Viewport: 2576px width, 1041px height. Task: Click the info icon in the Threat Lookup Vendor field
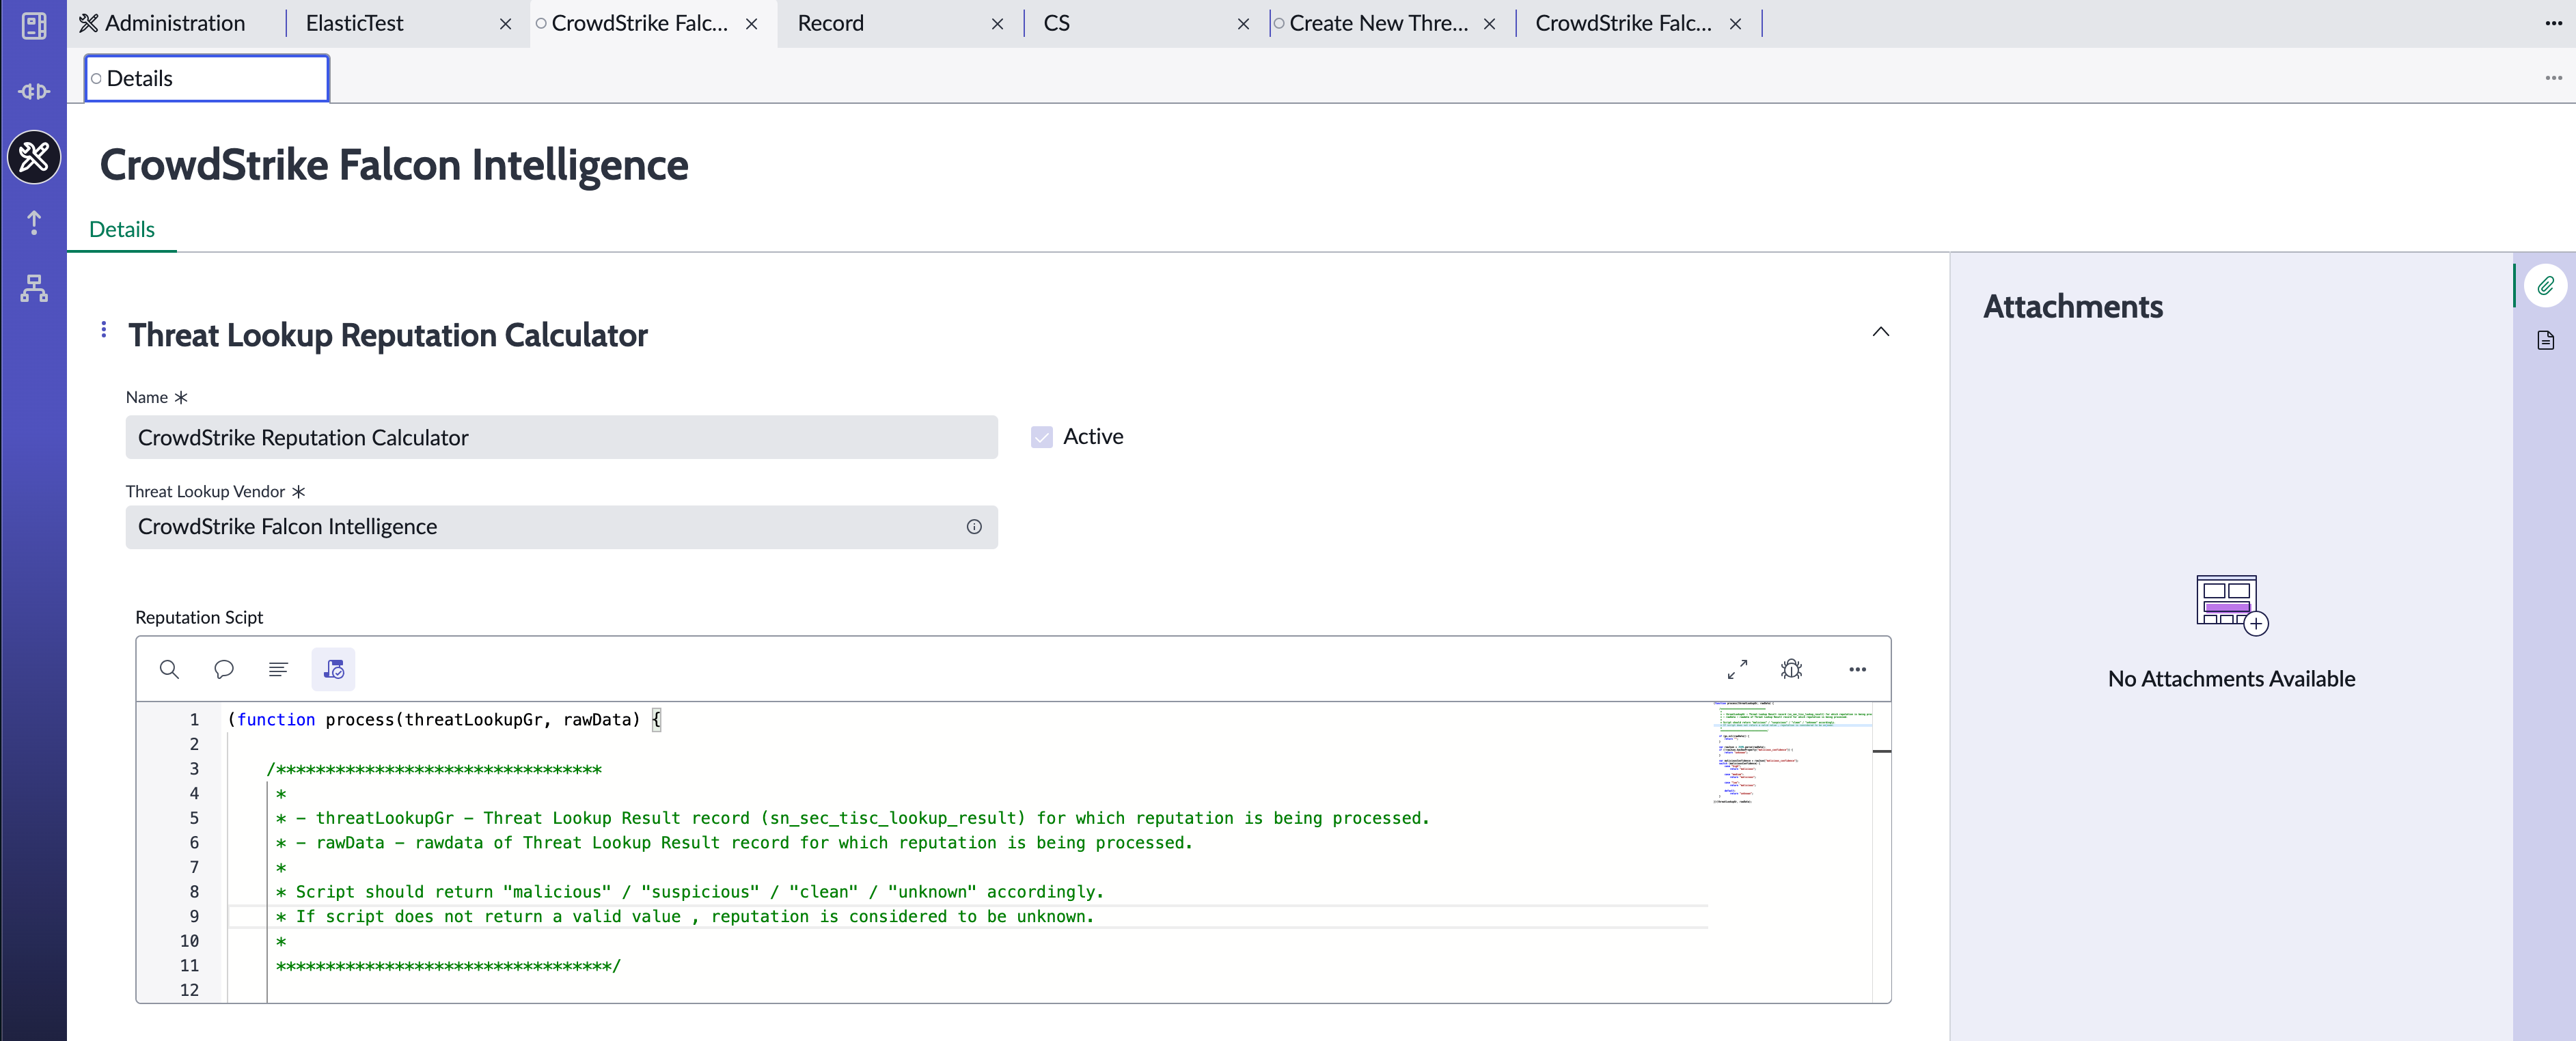click(974, 527)
